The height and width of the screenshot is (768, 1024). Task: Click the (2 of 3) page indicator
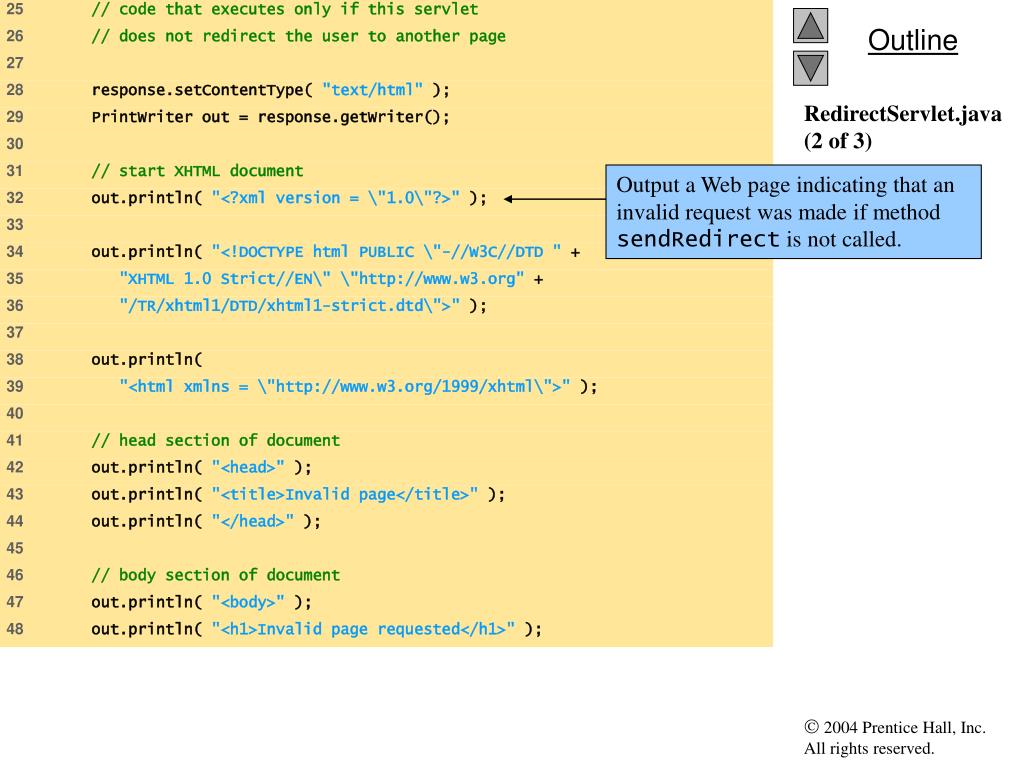click(838, 141)
